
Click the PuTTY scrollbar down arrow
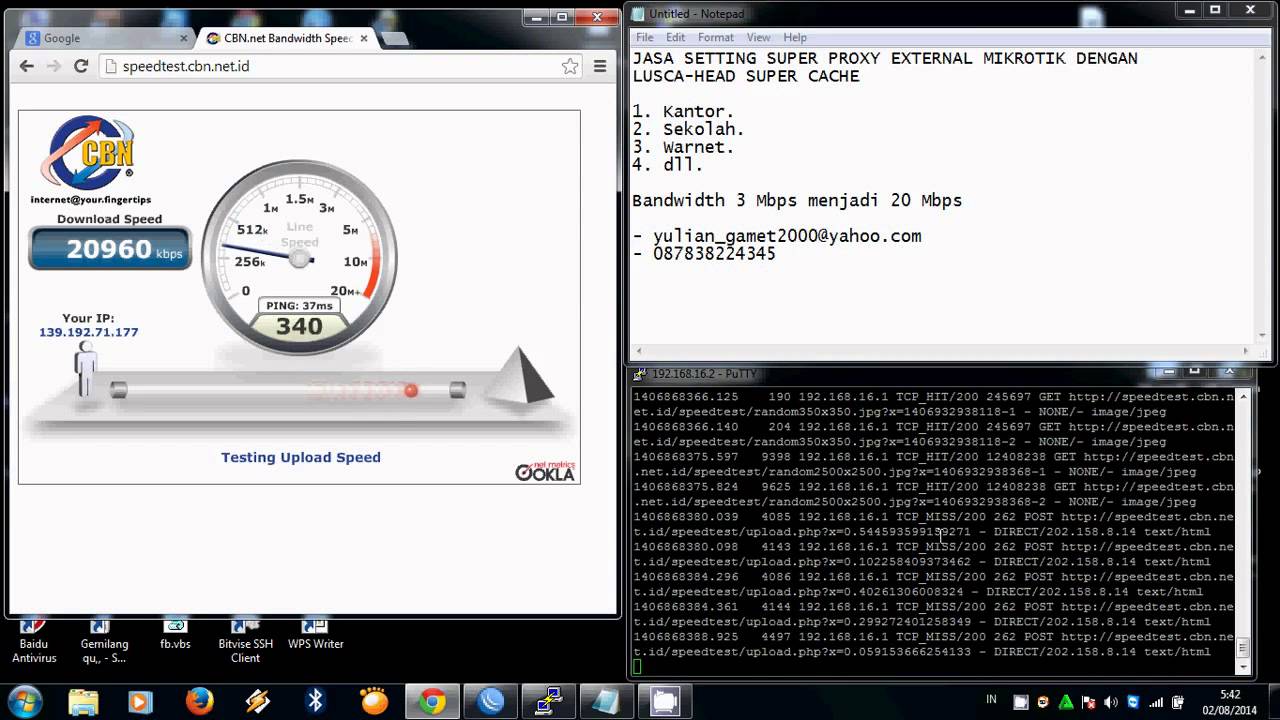point(1243,666)
